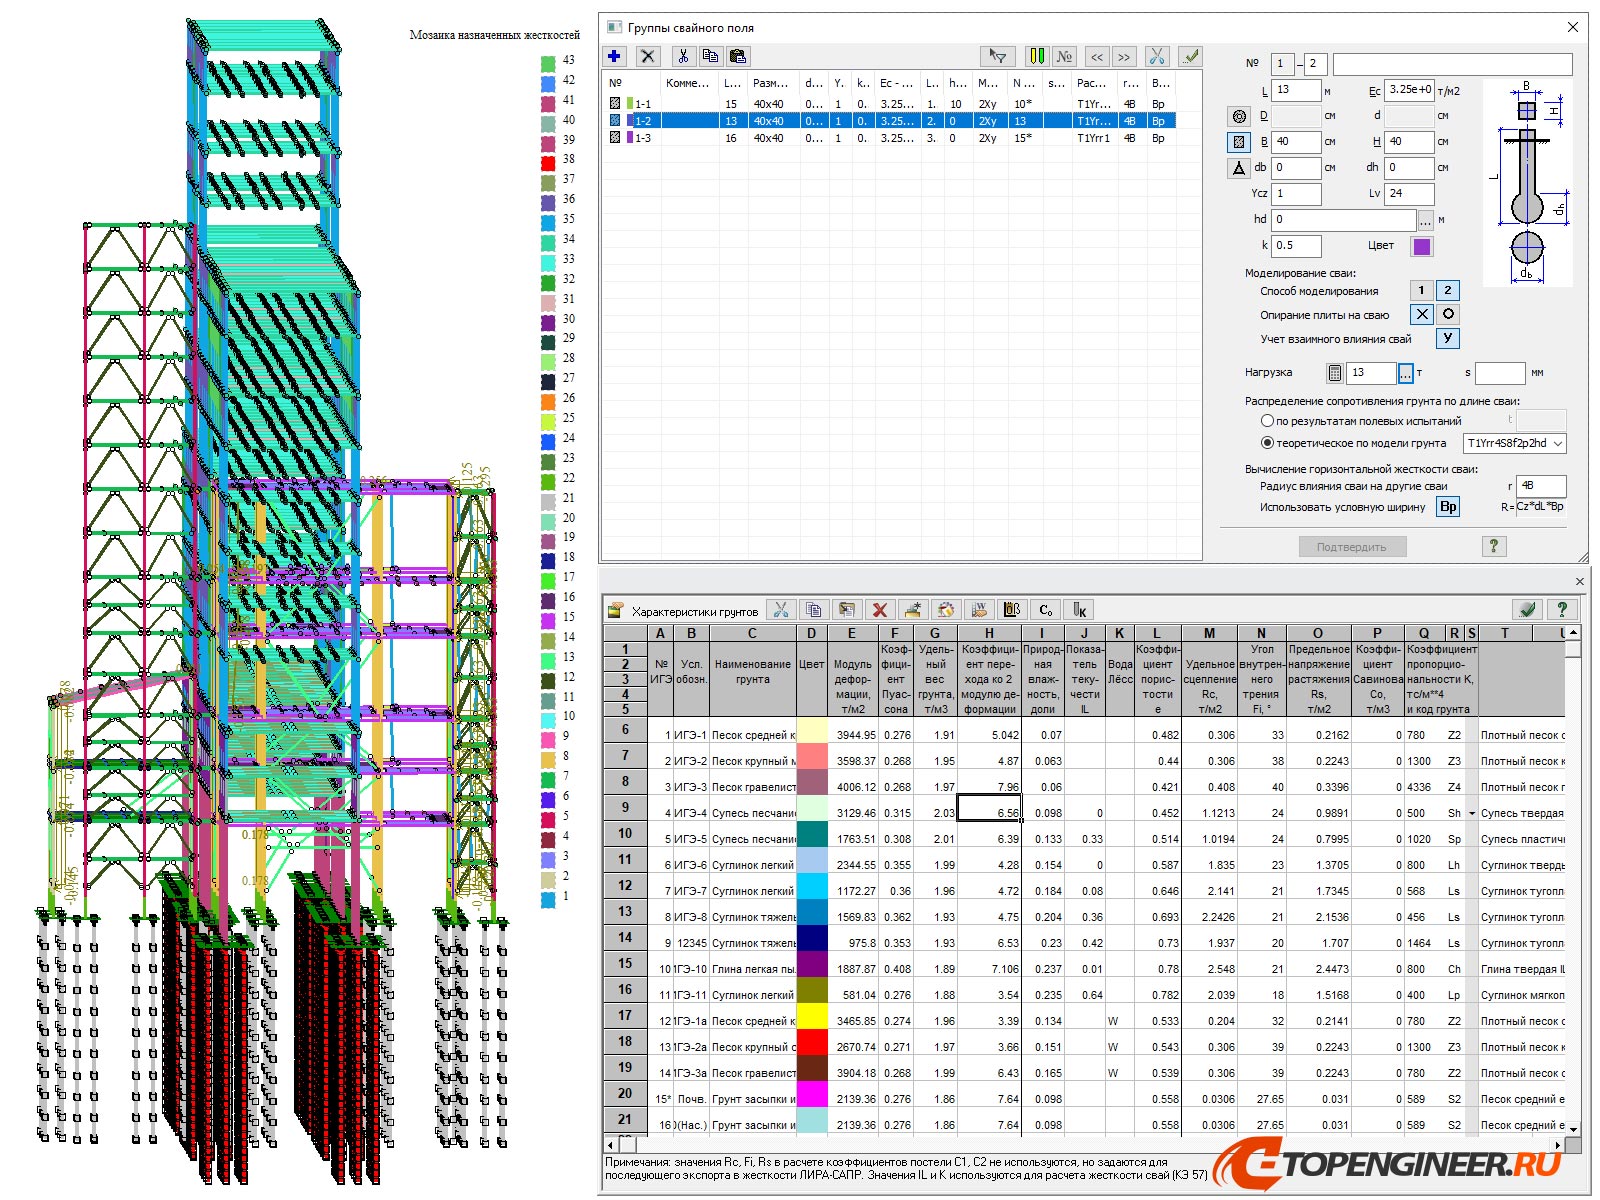Click the paste clipboard icon in pile groups toolbar
Image resolution: width=1600 pixels, height=1200 pixels.
(737, 57)
